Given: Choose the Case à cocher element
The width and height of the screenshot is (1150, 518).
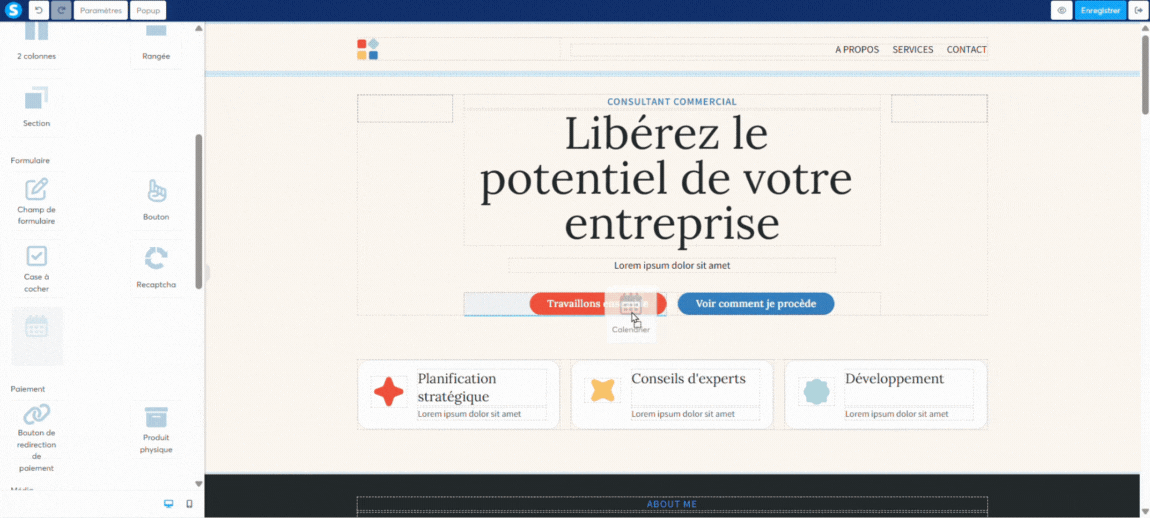Looking at the screenshot, I should pyautogui.click(x=37, y=269).
